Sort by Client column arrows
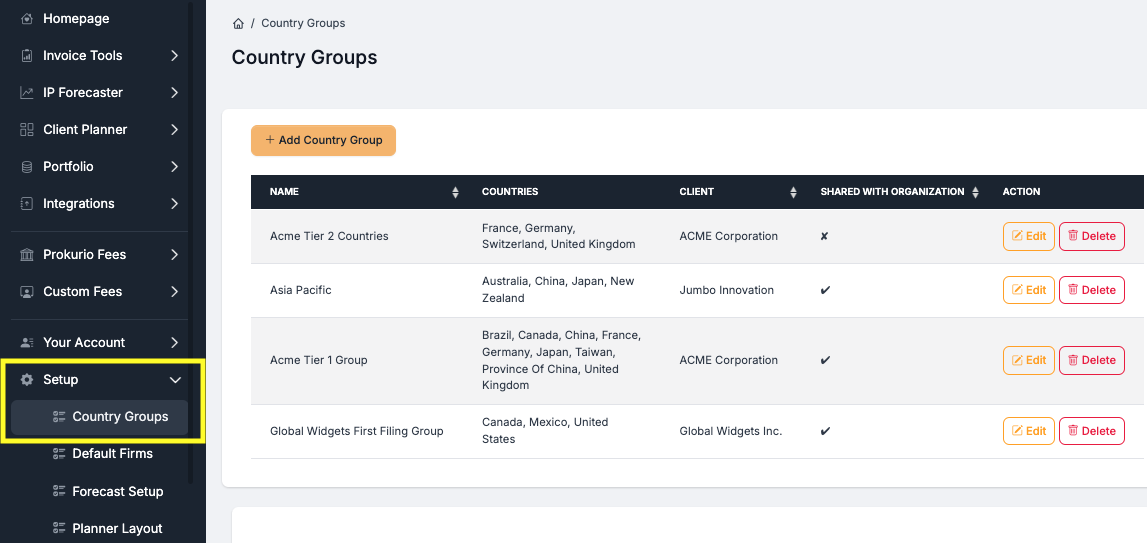The image size is (1147, 543). (x=793, y=192)
